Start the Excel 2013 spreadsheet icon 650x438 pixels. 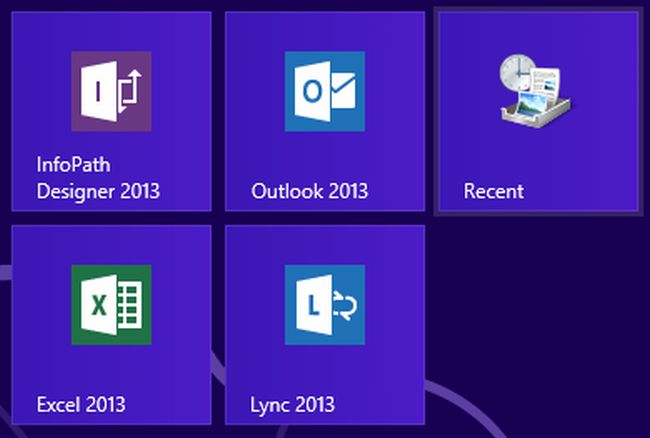pyautogui.click(x=112, y=305)
